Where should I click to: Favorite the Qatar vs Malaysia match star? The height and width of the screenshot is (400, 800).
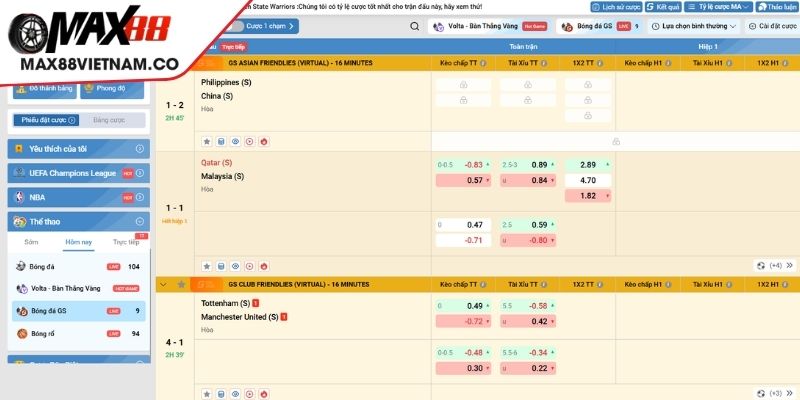point(206,267)
